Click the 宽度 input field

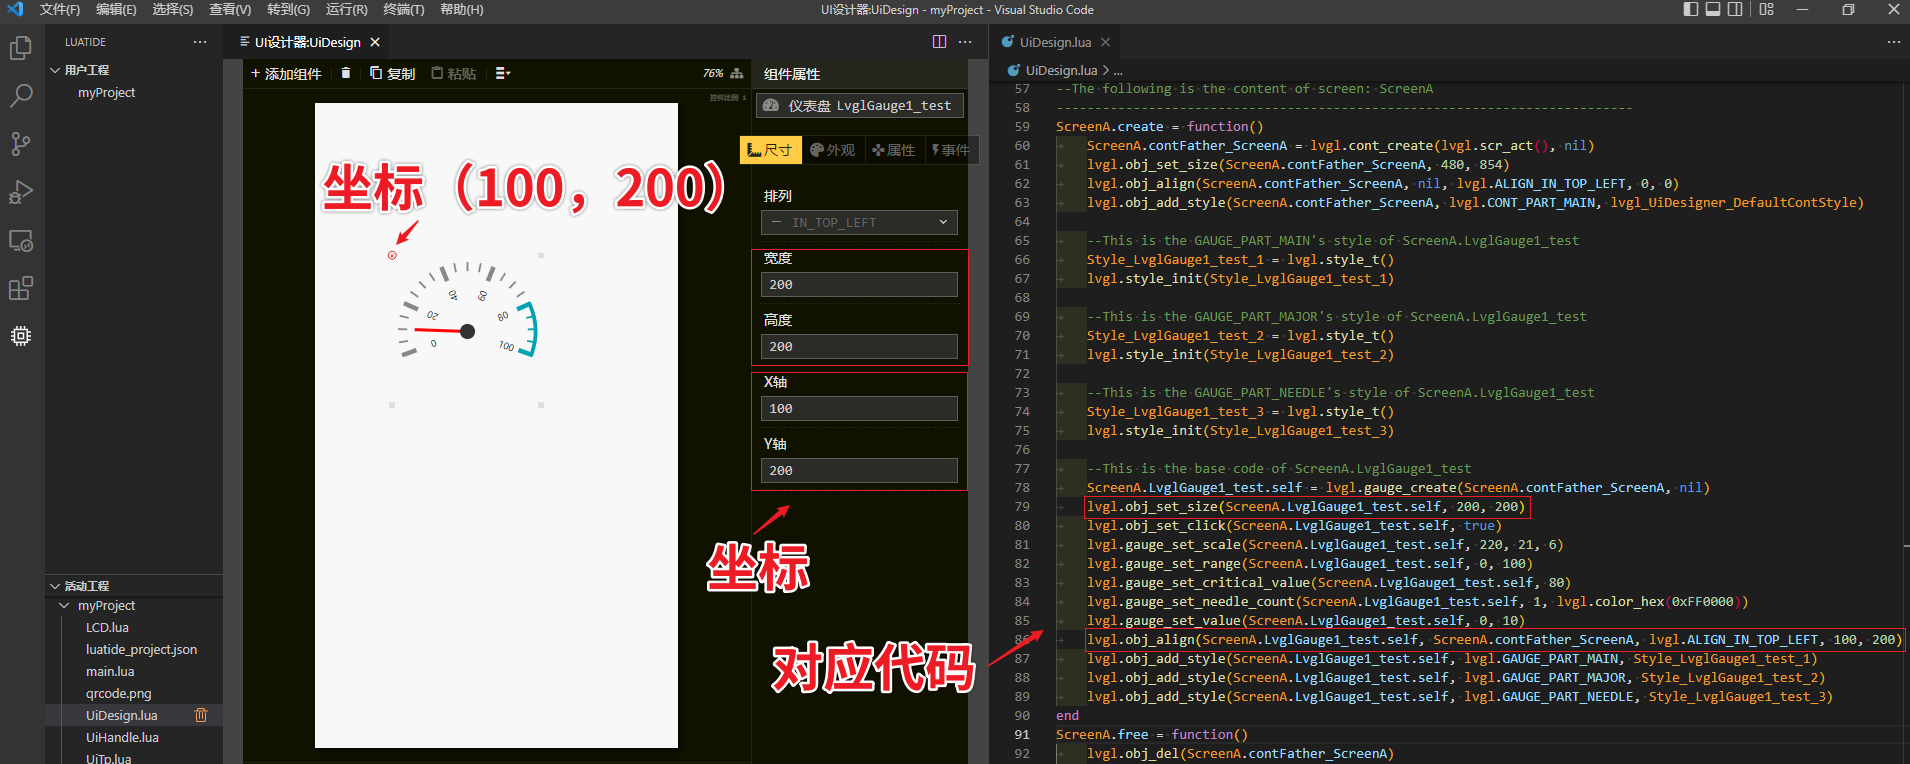pyautogui.click(x=859, y=284)
